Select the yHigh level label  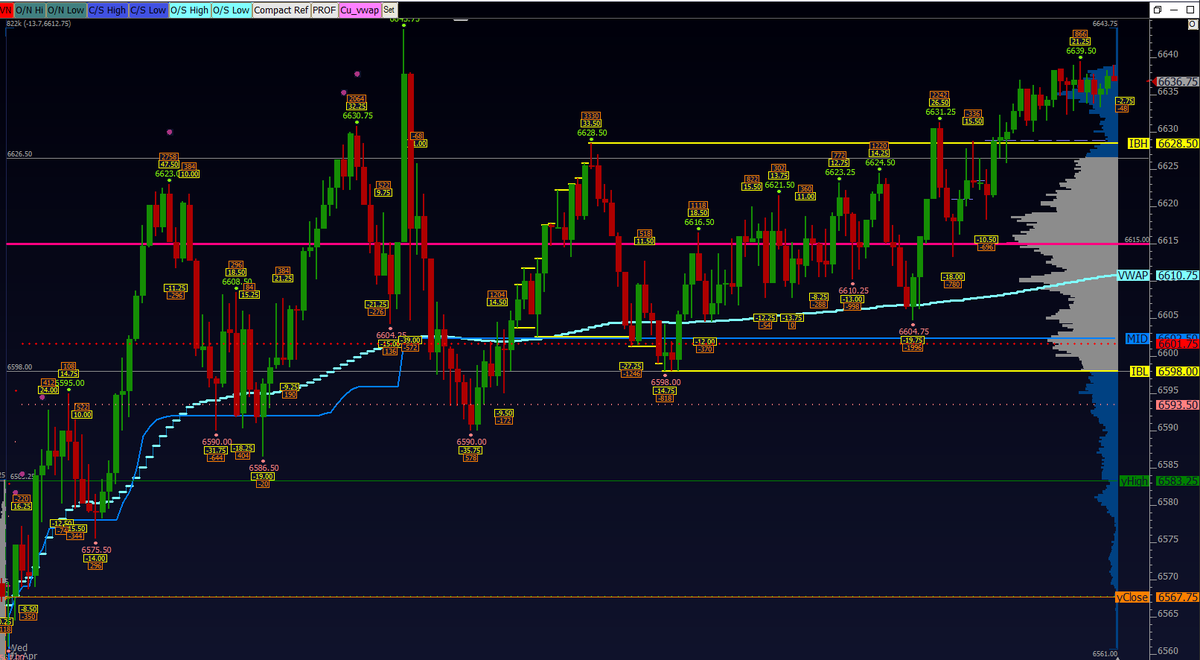tap(1134, 481)
